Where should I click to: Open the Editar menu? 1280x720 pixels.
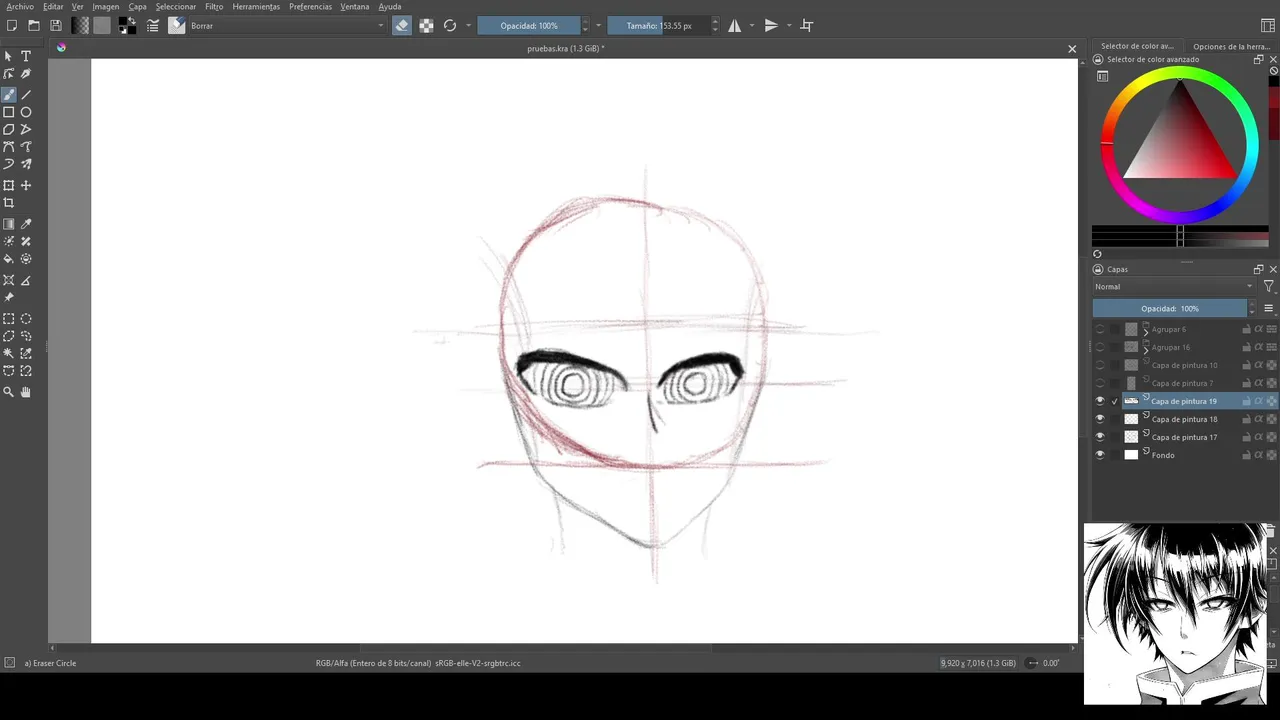53,6
